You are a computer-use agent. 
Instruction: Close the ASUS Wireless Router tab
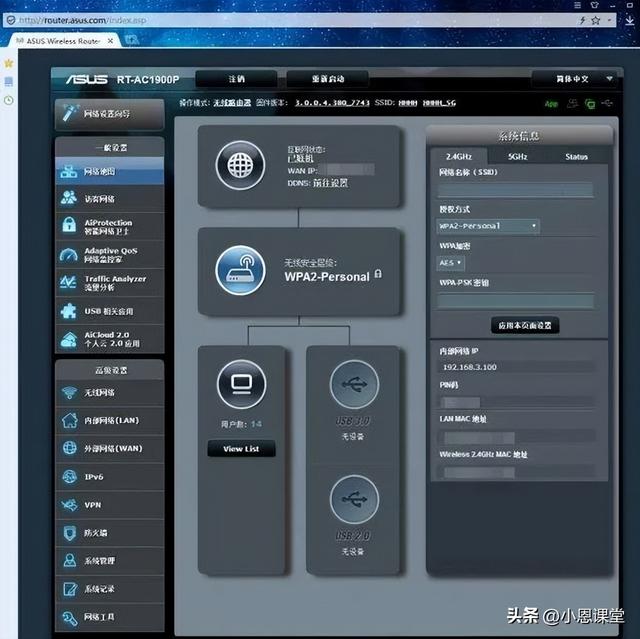coord(110,41)
